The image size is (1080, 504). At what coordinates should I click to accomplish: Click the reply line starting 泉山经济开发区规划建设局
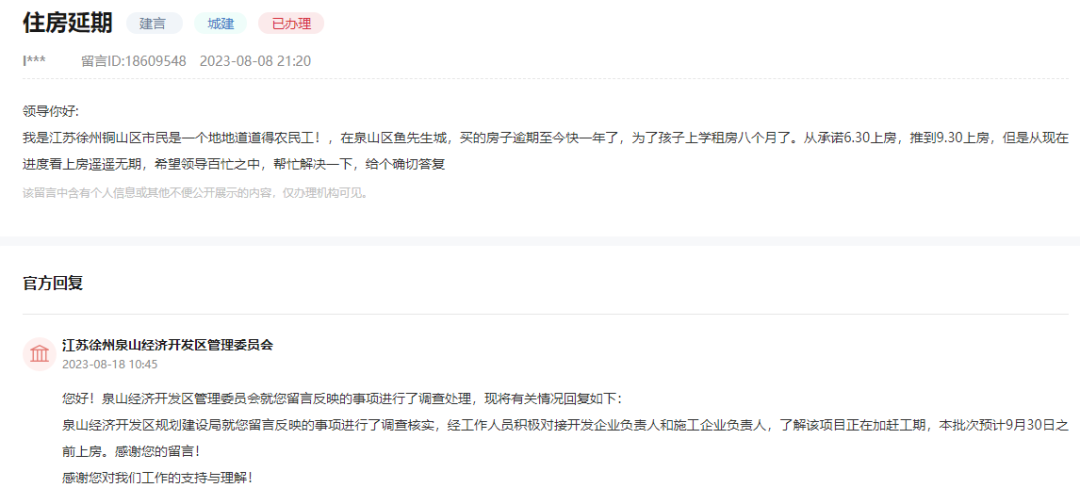(x=565, y=425)
